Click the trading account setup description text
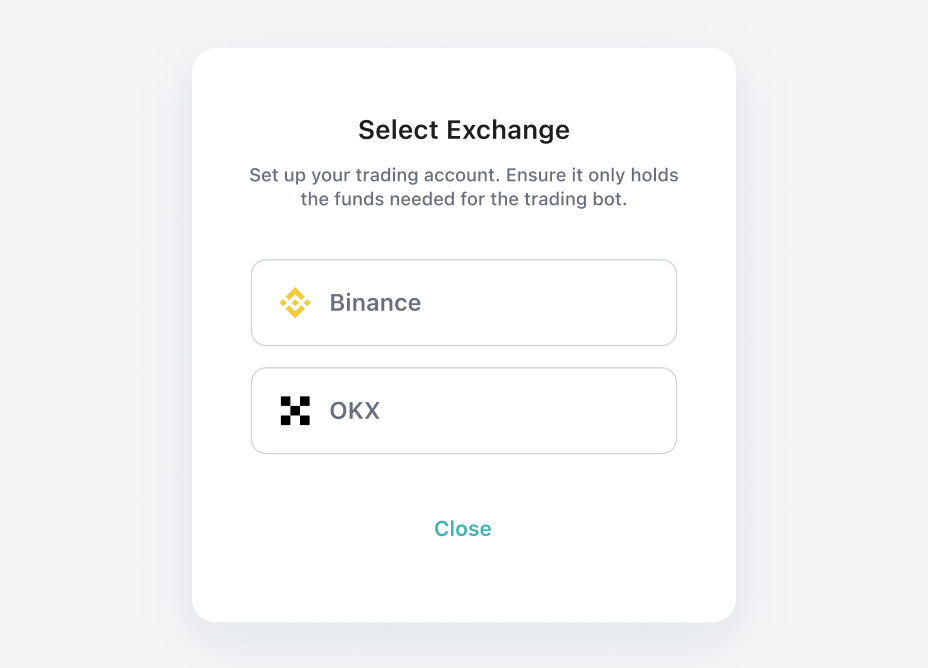The image size is (928, 668). 464,176
